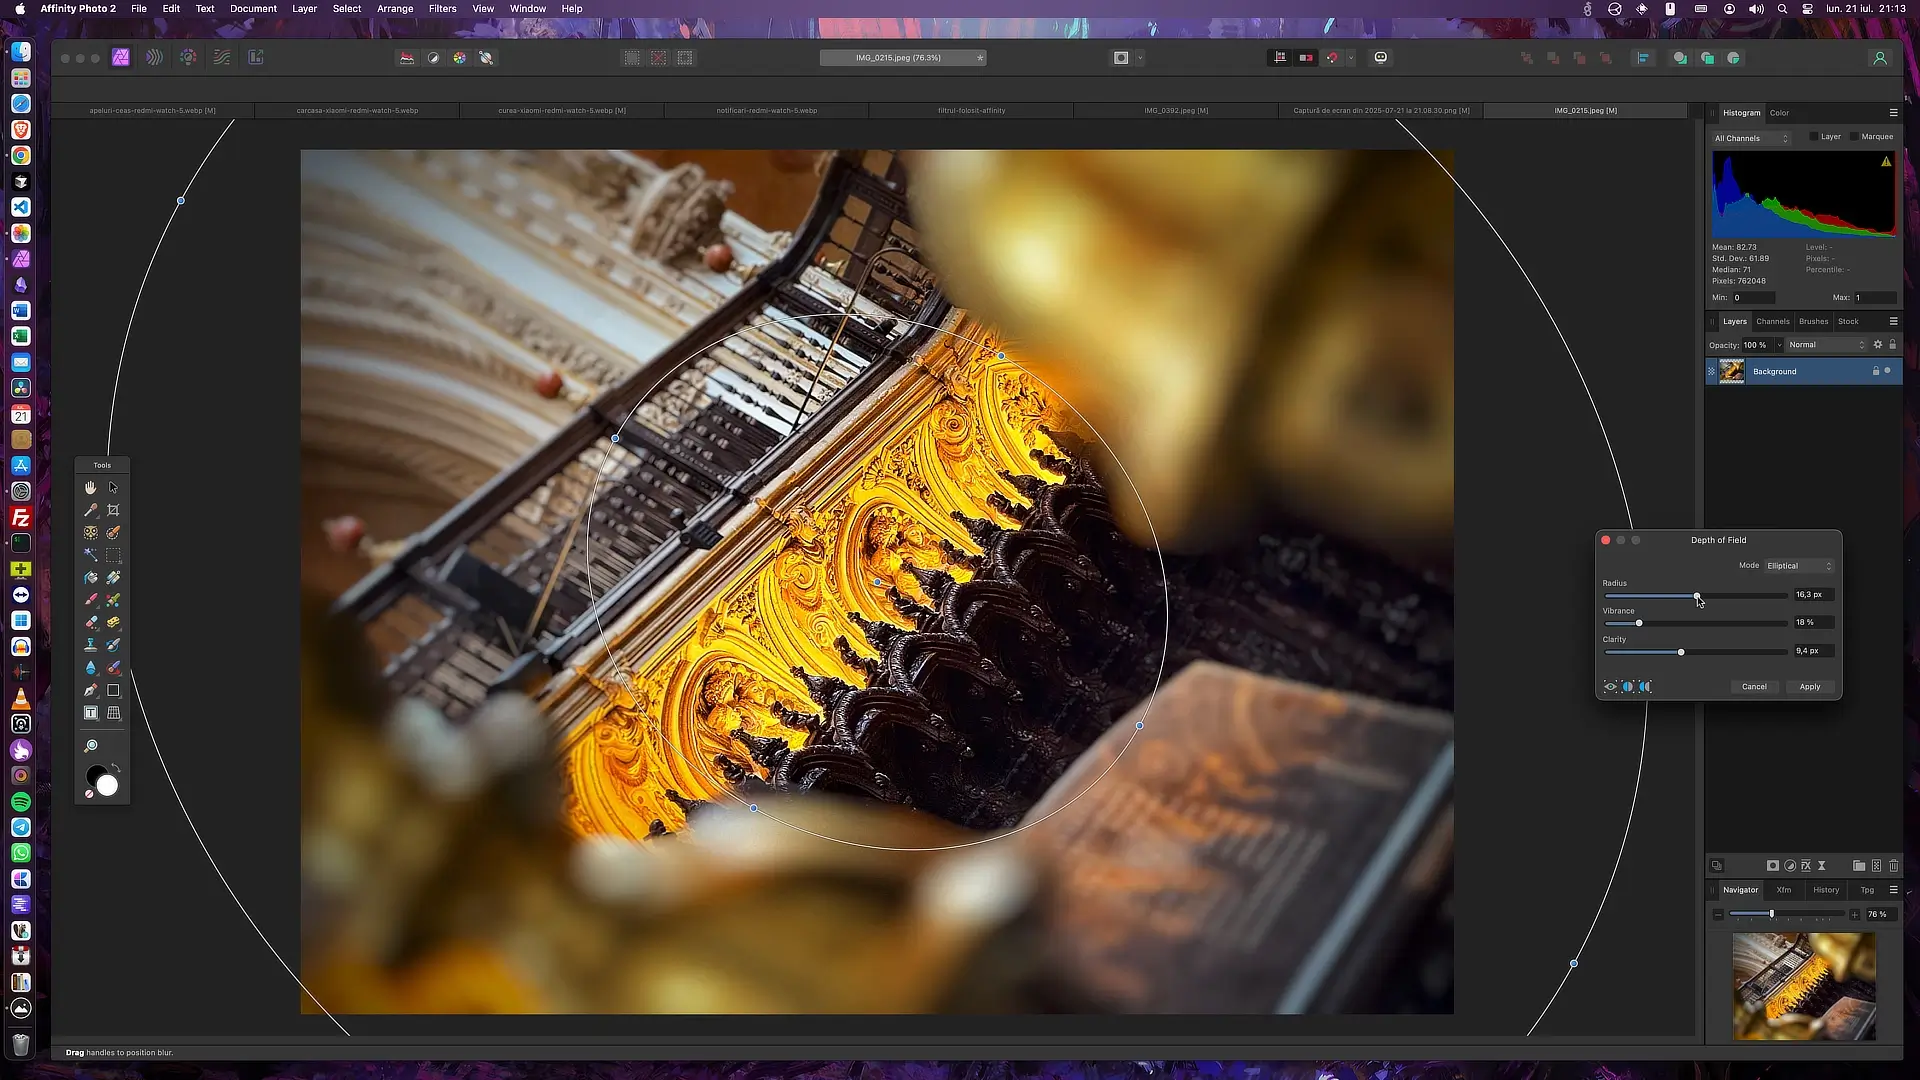Click the Vibrance slider handle
The height and width of the screenshot is (1080, 1920).
(1638, 623)
